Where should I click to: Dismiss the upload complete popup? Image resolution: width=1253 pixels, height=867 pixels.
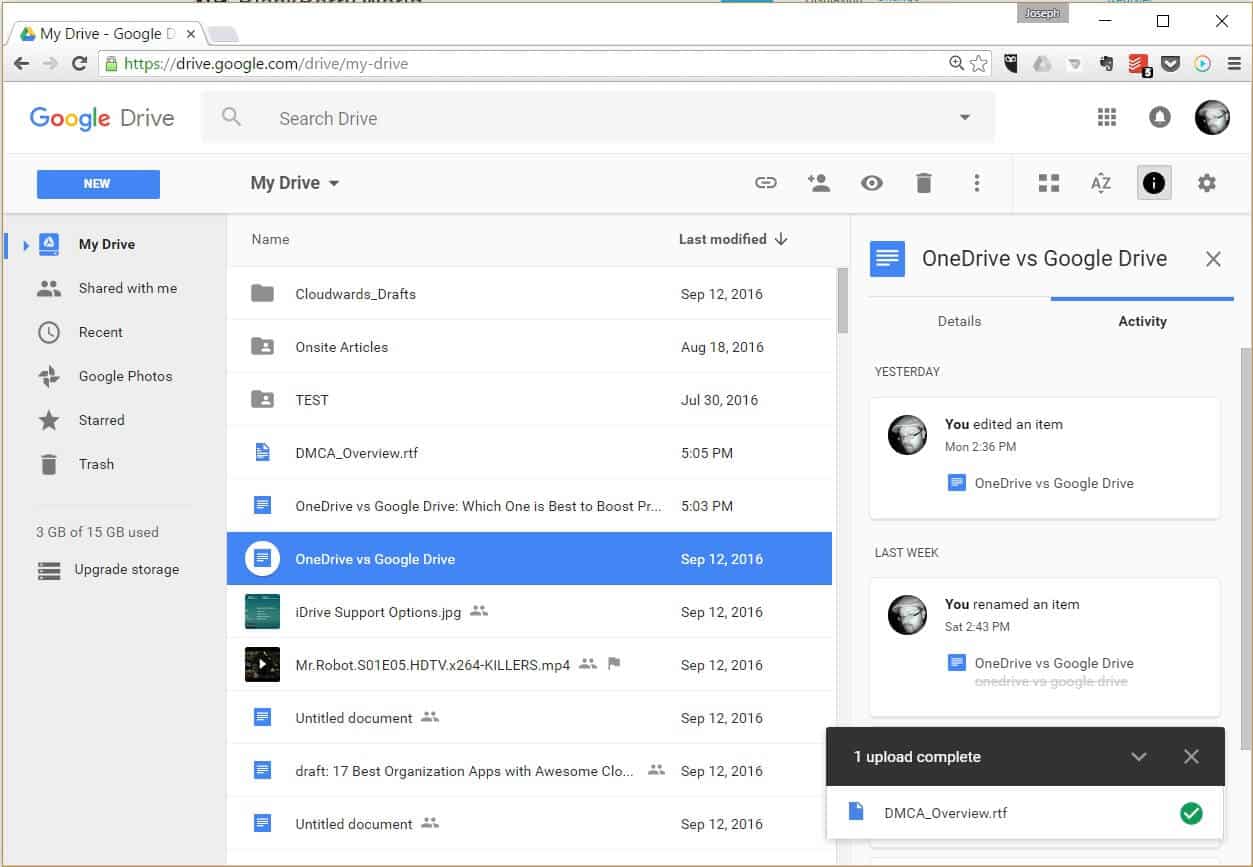1191,757
